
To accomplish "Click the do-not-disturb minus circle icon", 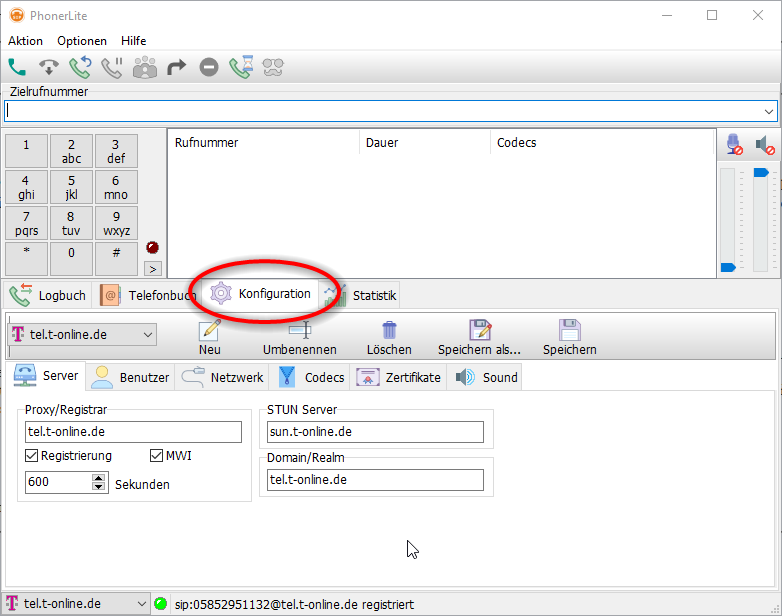I will point(208,67).
